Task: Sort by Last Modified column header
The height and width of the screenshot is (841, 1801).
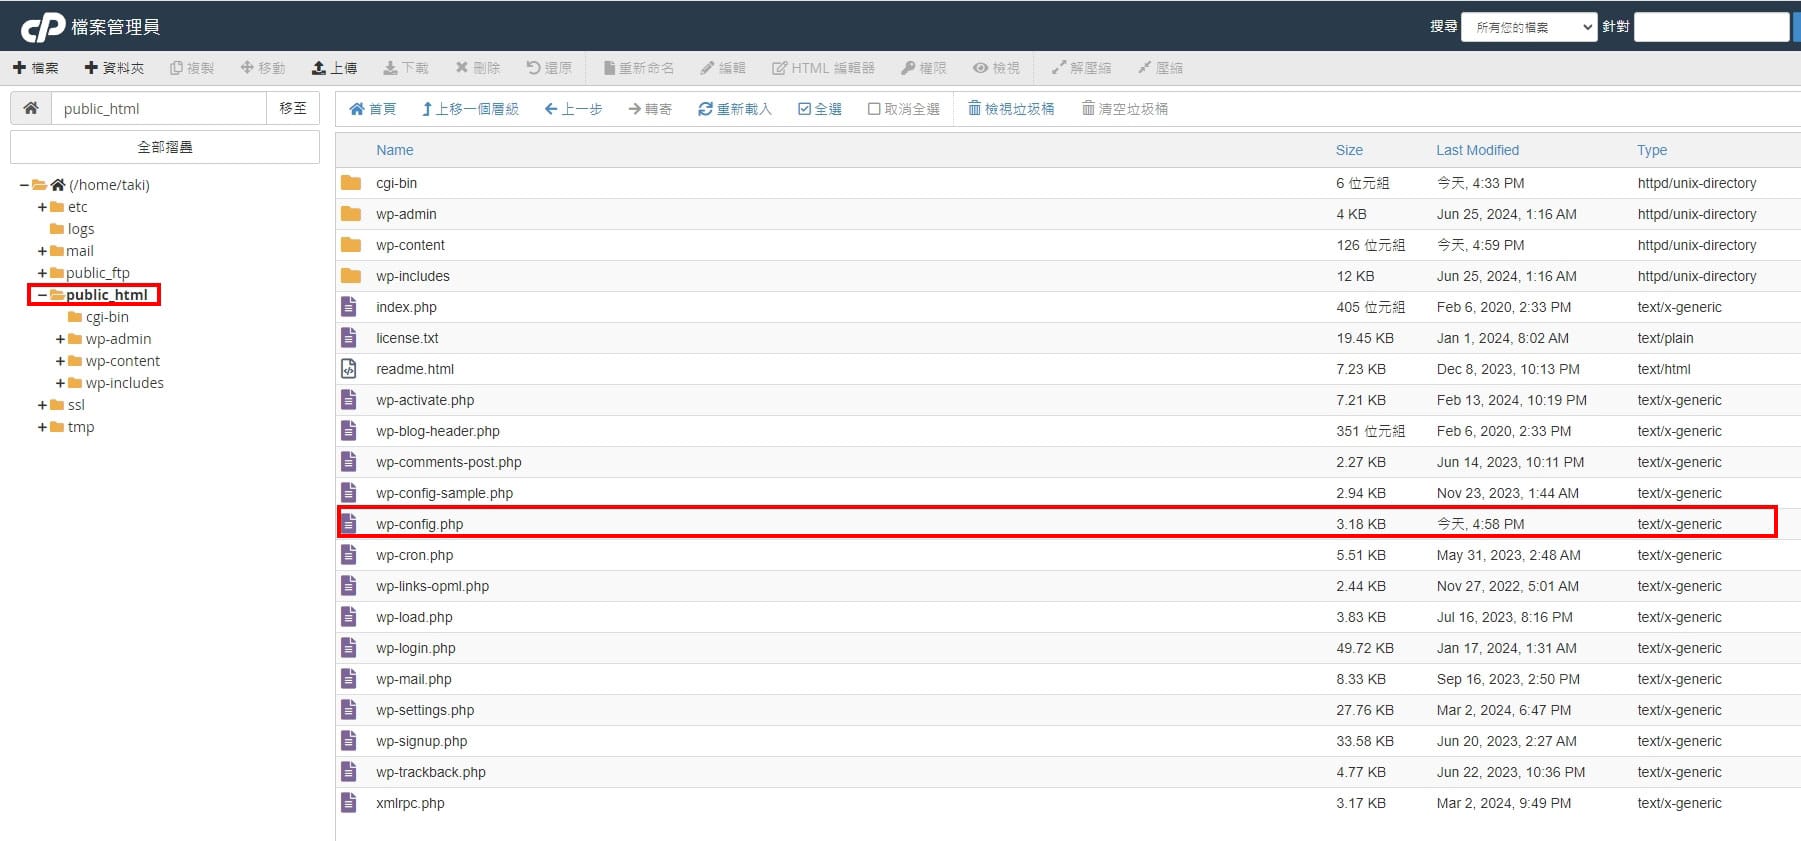Action: click(x=1477, y=150)
